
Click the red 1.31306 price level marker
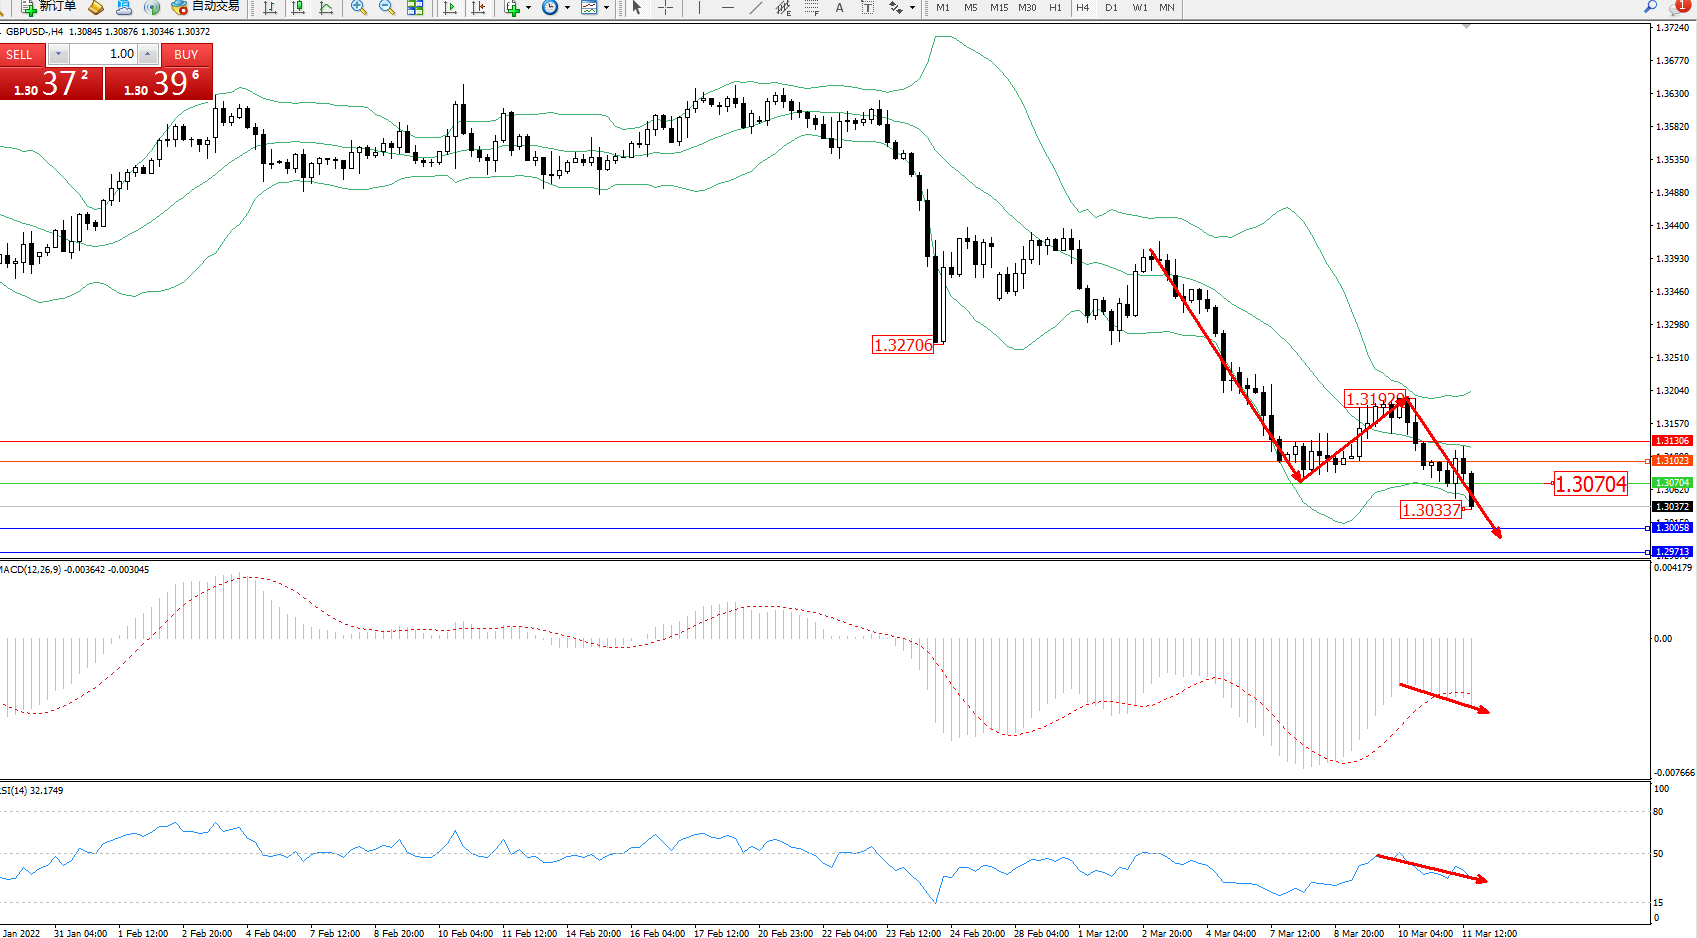tap(1671, 441)
